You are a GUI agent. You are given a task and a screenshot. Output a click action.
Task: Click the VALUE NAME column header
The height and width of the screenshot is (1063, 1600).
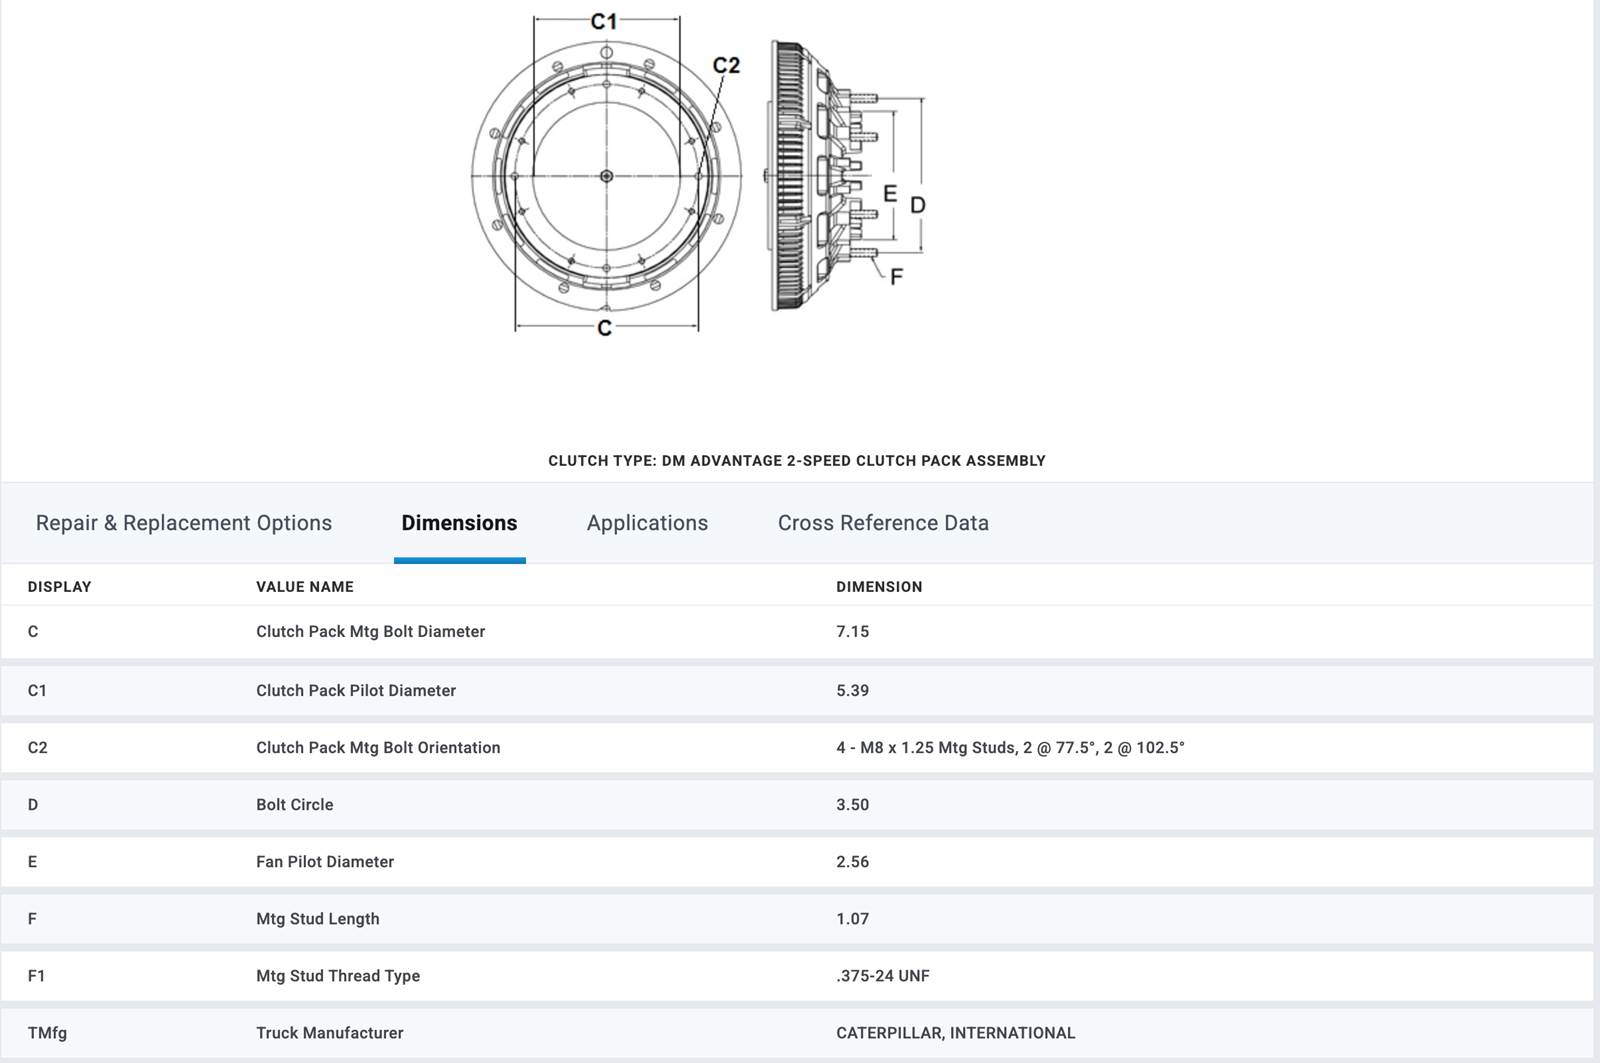pyautogui.click(x=305, y=587)
